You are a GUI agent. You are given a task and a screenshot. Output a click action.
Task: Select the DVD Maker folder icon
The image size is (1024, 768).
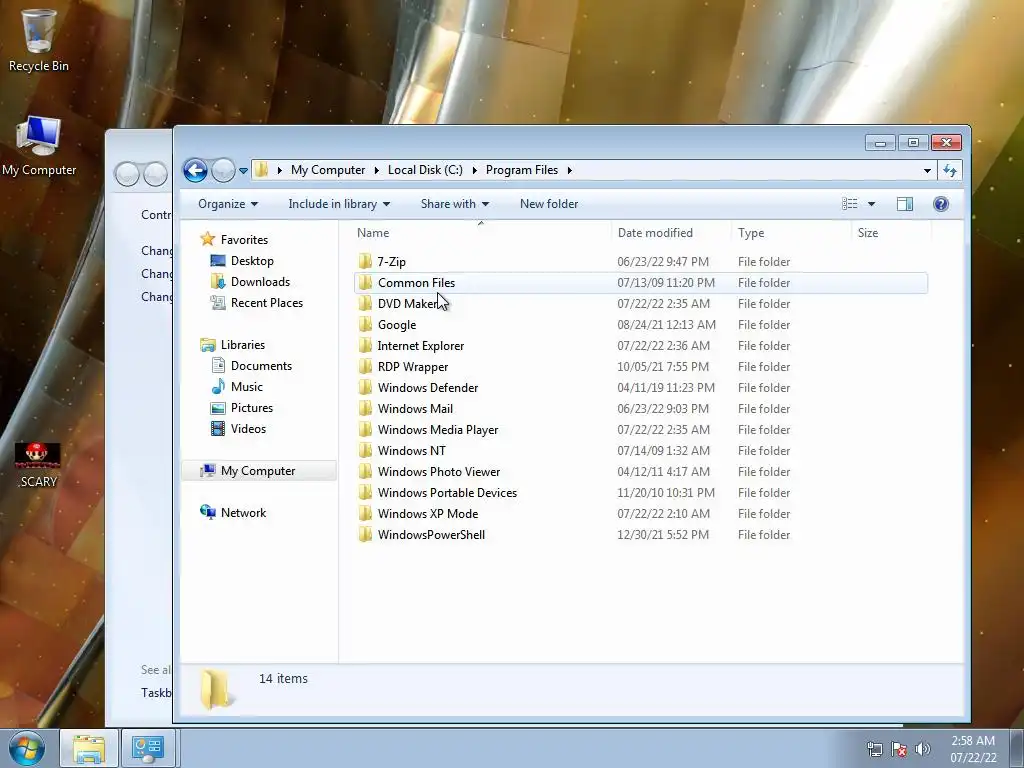(x=365, y=304)
